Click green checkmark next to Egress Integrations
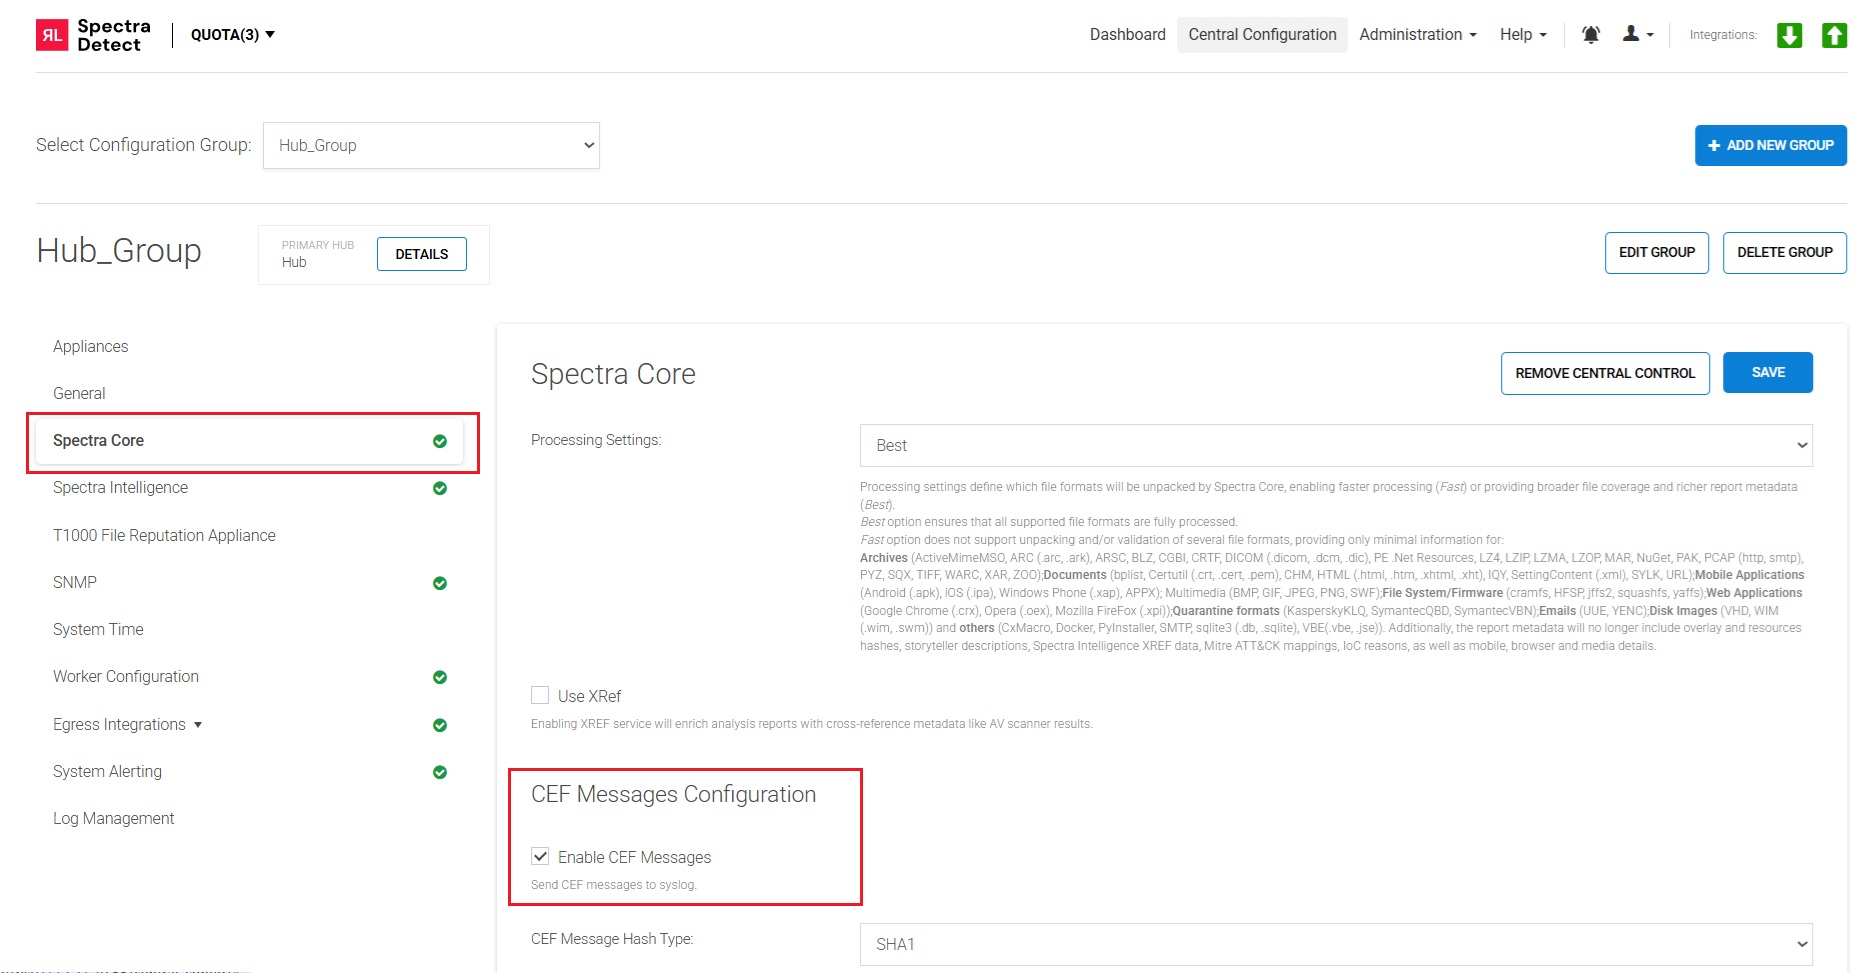The width and height of the screenshot is (1864, 973). click(x=440, y=725)
